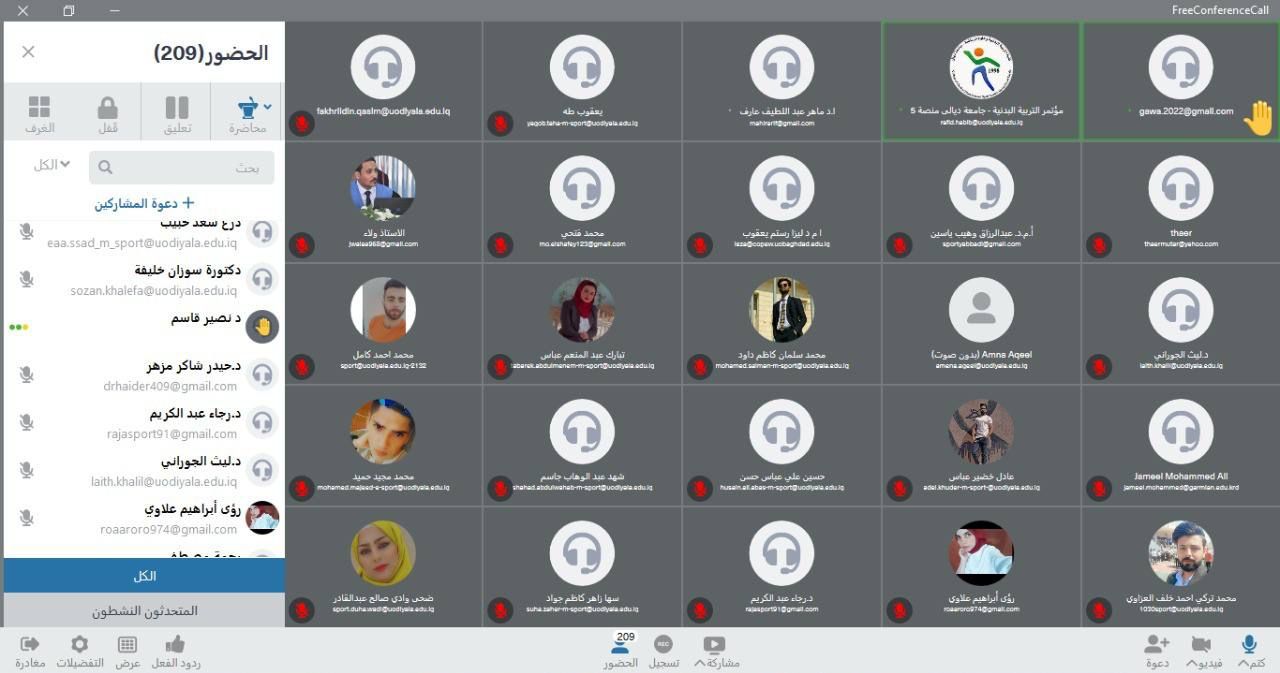Click حسين علي عباس حسن tile name

point(781,477)
